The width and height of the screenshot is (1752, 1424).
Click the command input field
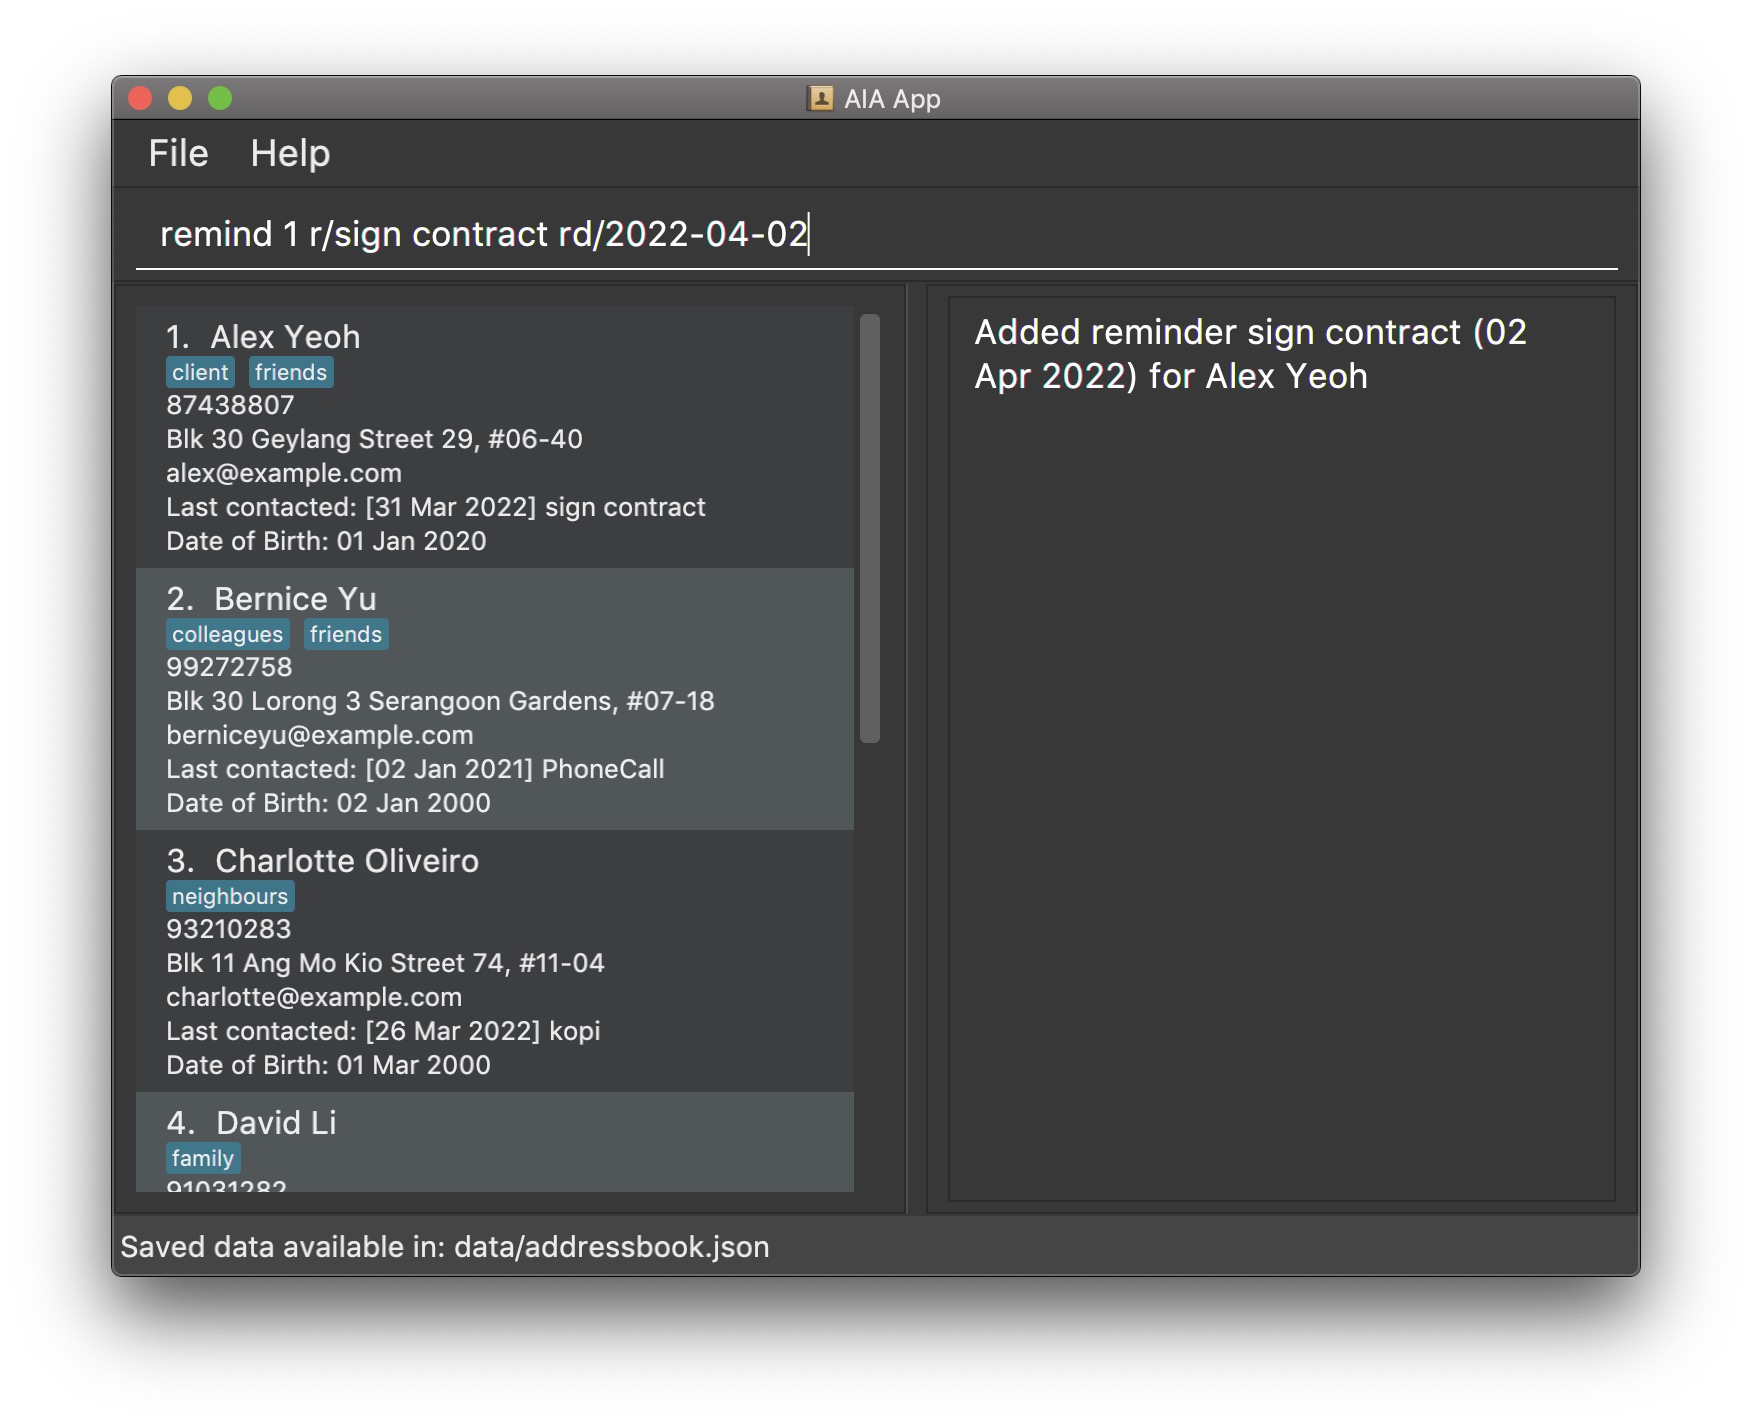(x=876, y=234)
